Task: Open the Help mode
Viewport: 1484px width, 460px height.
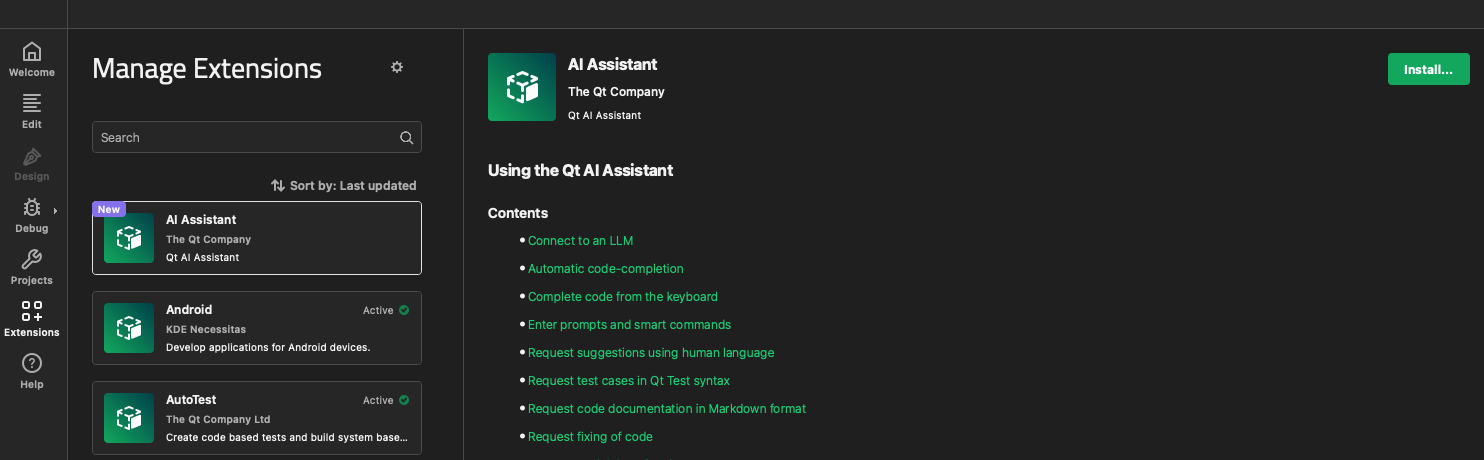Action: coord(32,370)
